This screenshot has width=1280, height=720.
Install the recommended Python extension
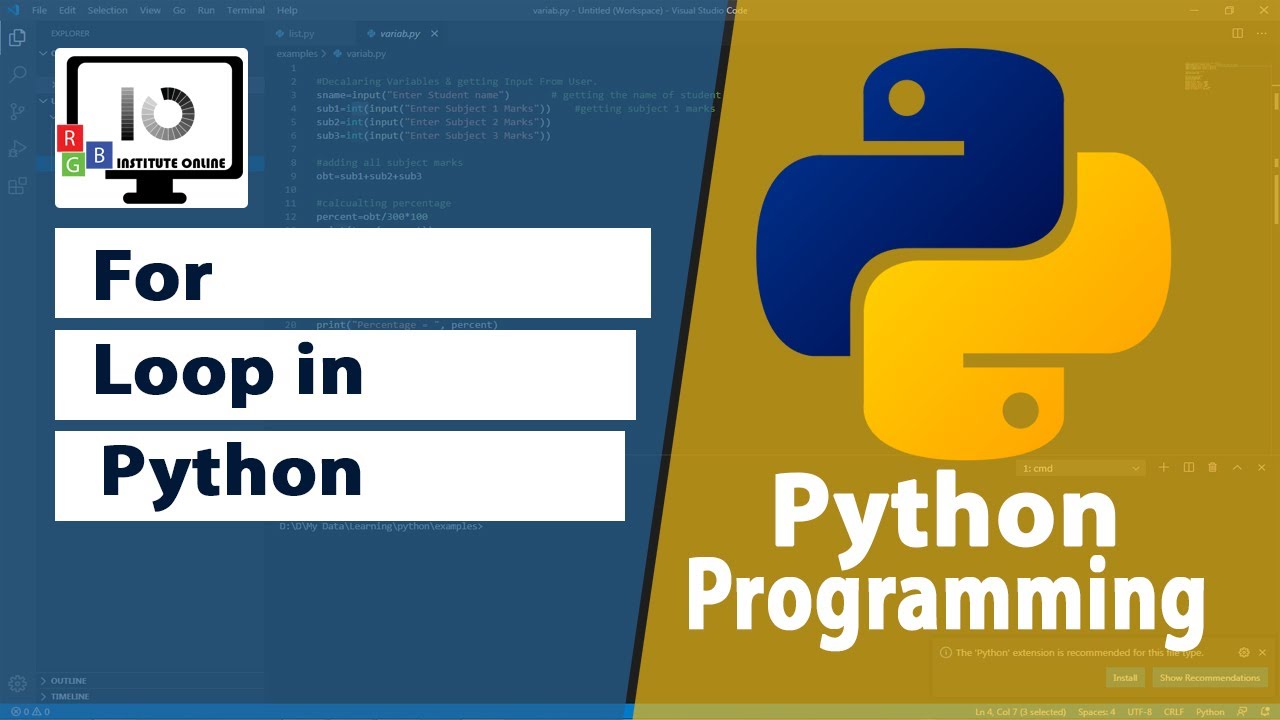pyautogui.click(x=1125, y=678)
